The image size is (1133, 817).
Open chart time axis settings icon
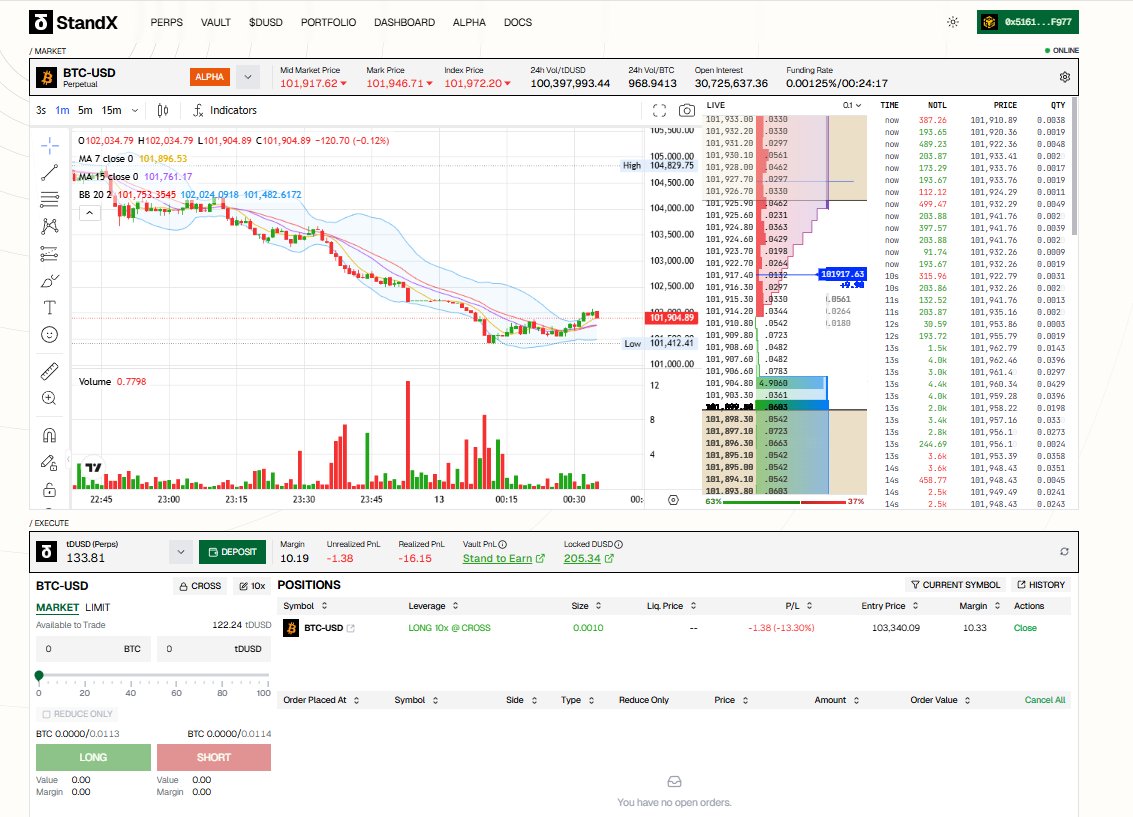(673, 500)
